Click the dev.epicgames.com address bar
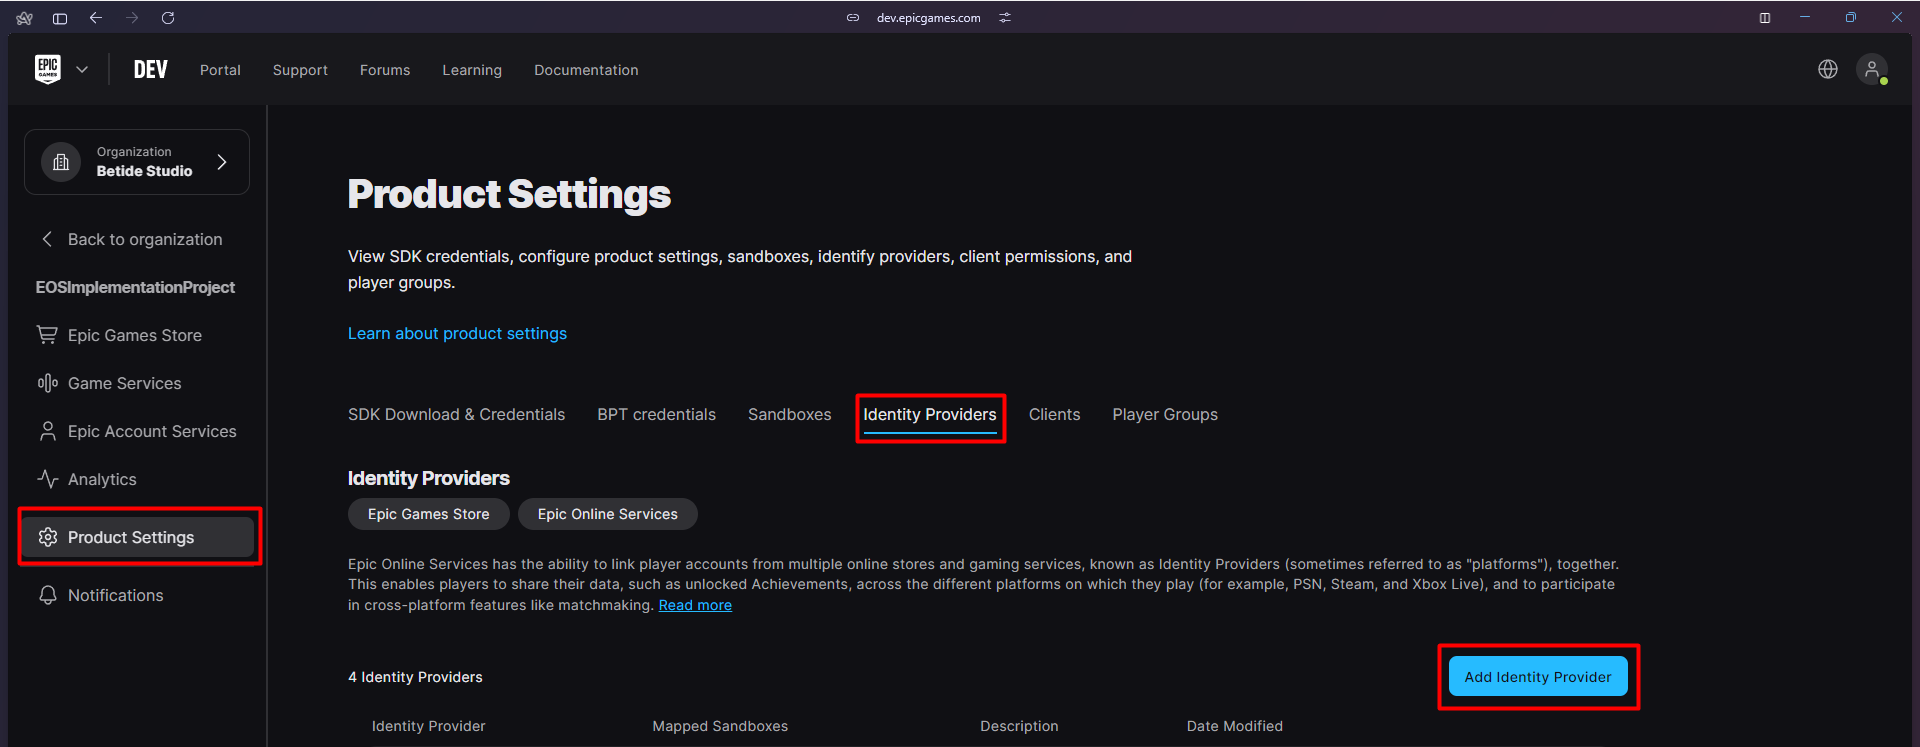 click(x=928, y=18)
